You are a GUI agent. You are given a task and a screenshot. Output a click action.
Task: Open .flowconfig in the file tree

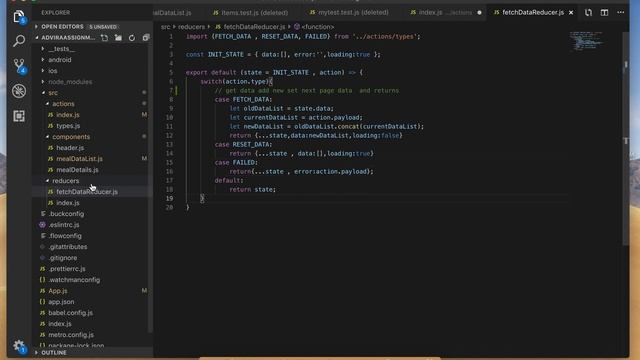[65, 236]
